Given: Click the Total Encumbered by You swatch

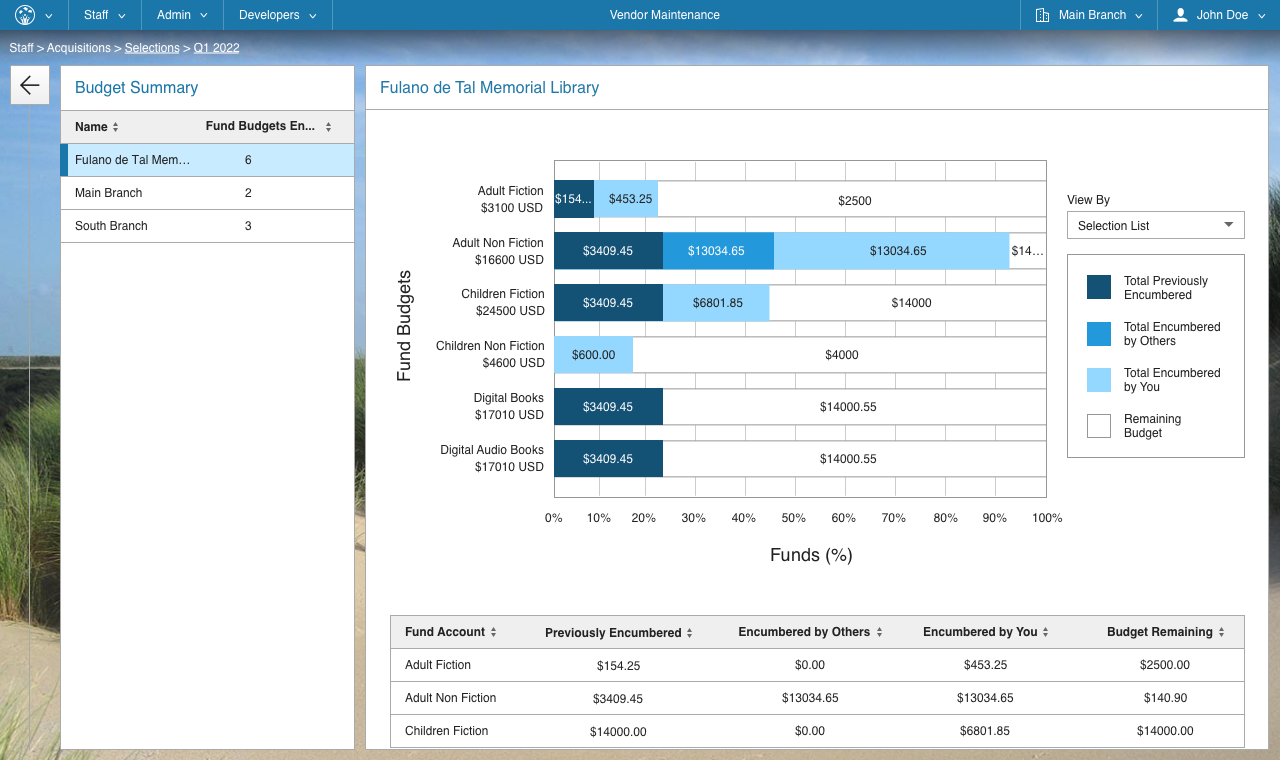Looking at the screenshot, I should coord(1099,380).
